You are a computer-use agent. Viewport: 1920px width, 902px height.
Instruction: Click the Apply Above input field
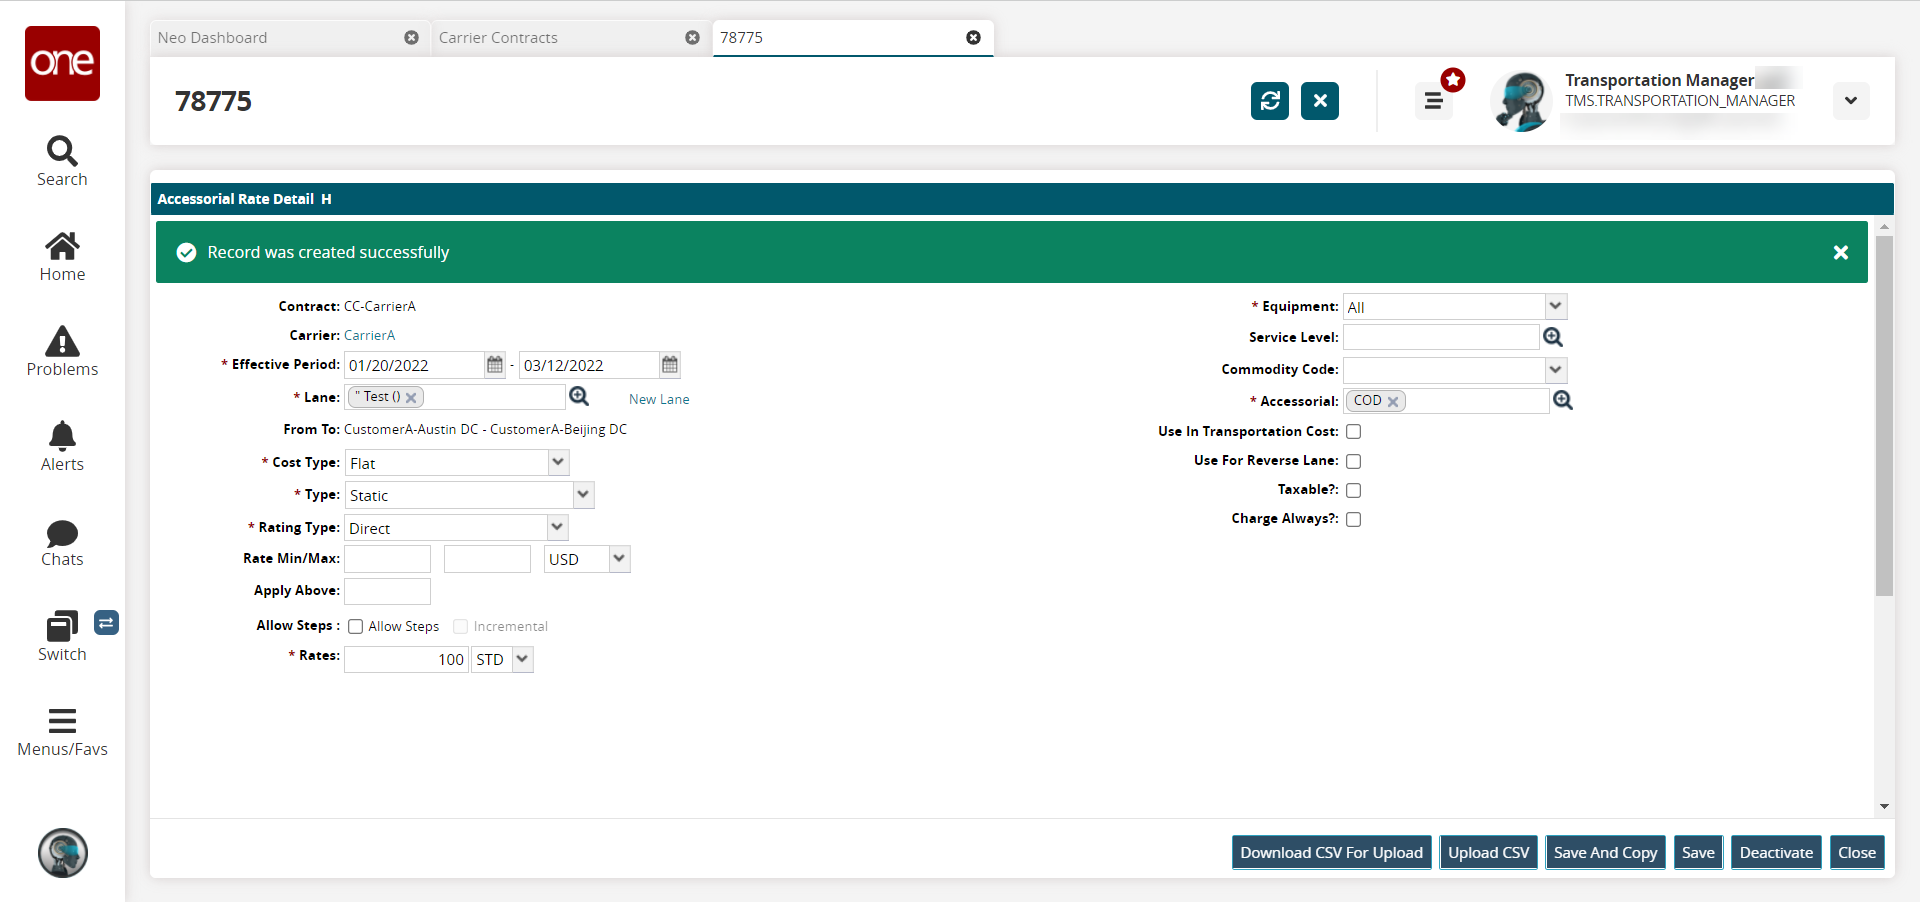tap(388, 591)
